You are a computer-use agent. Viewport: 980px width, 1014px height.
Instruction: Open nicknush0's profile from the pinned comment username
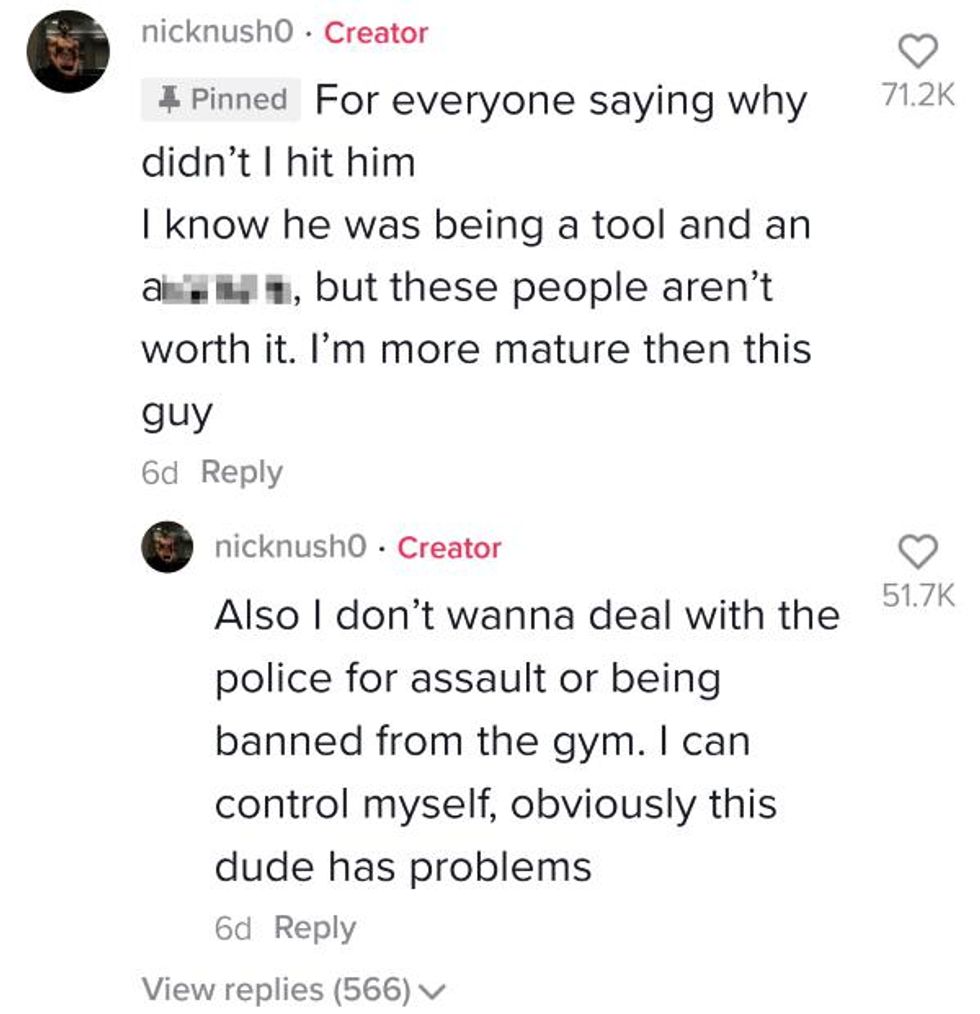click(x=218, y=33)
